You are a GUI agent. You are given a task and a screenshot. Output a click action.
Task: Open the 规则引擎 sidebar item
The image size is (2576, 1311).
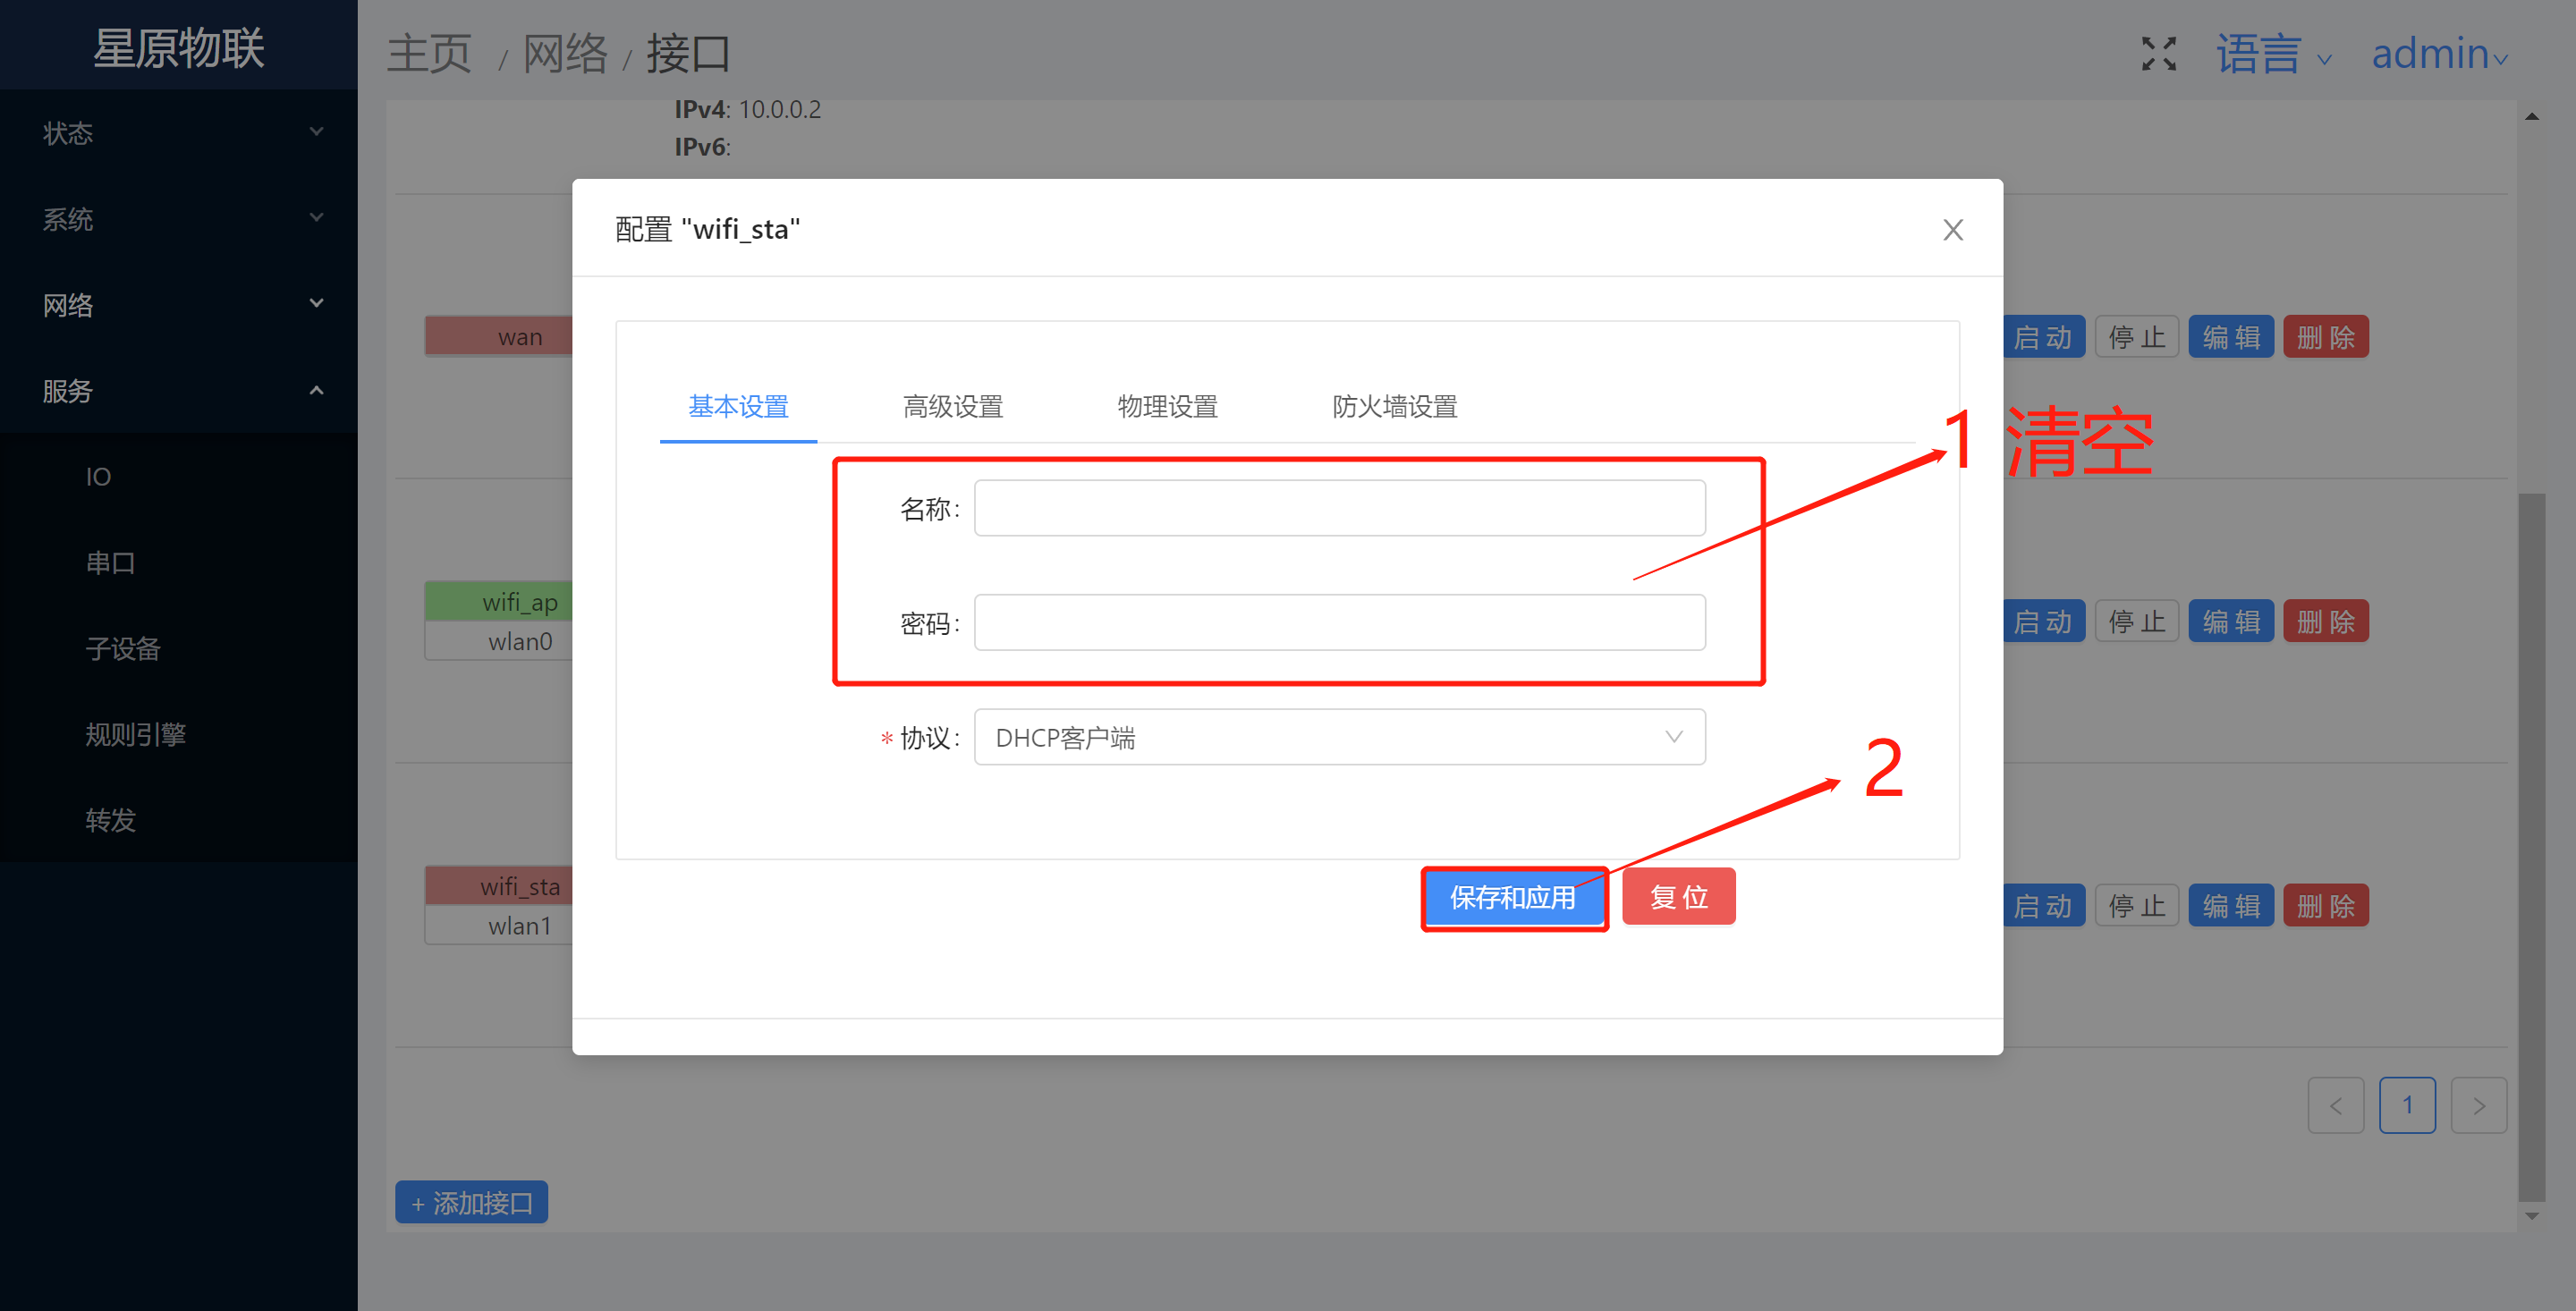point(136,735)
